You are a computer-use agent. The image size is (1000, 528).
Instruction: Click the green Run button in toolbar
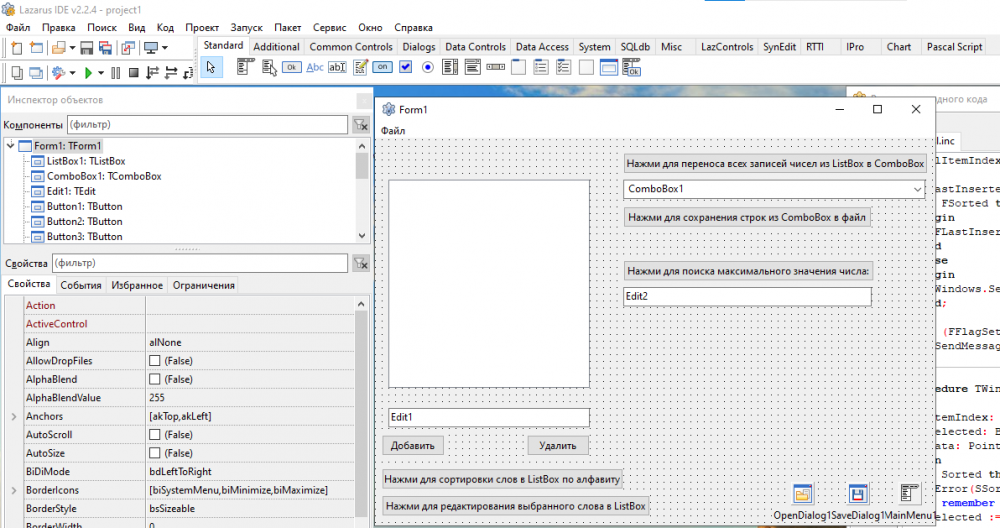[89, 73]
